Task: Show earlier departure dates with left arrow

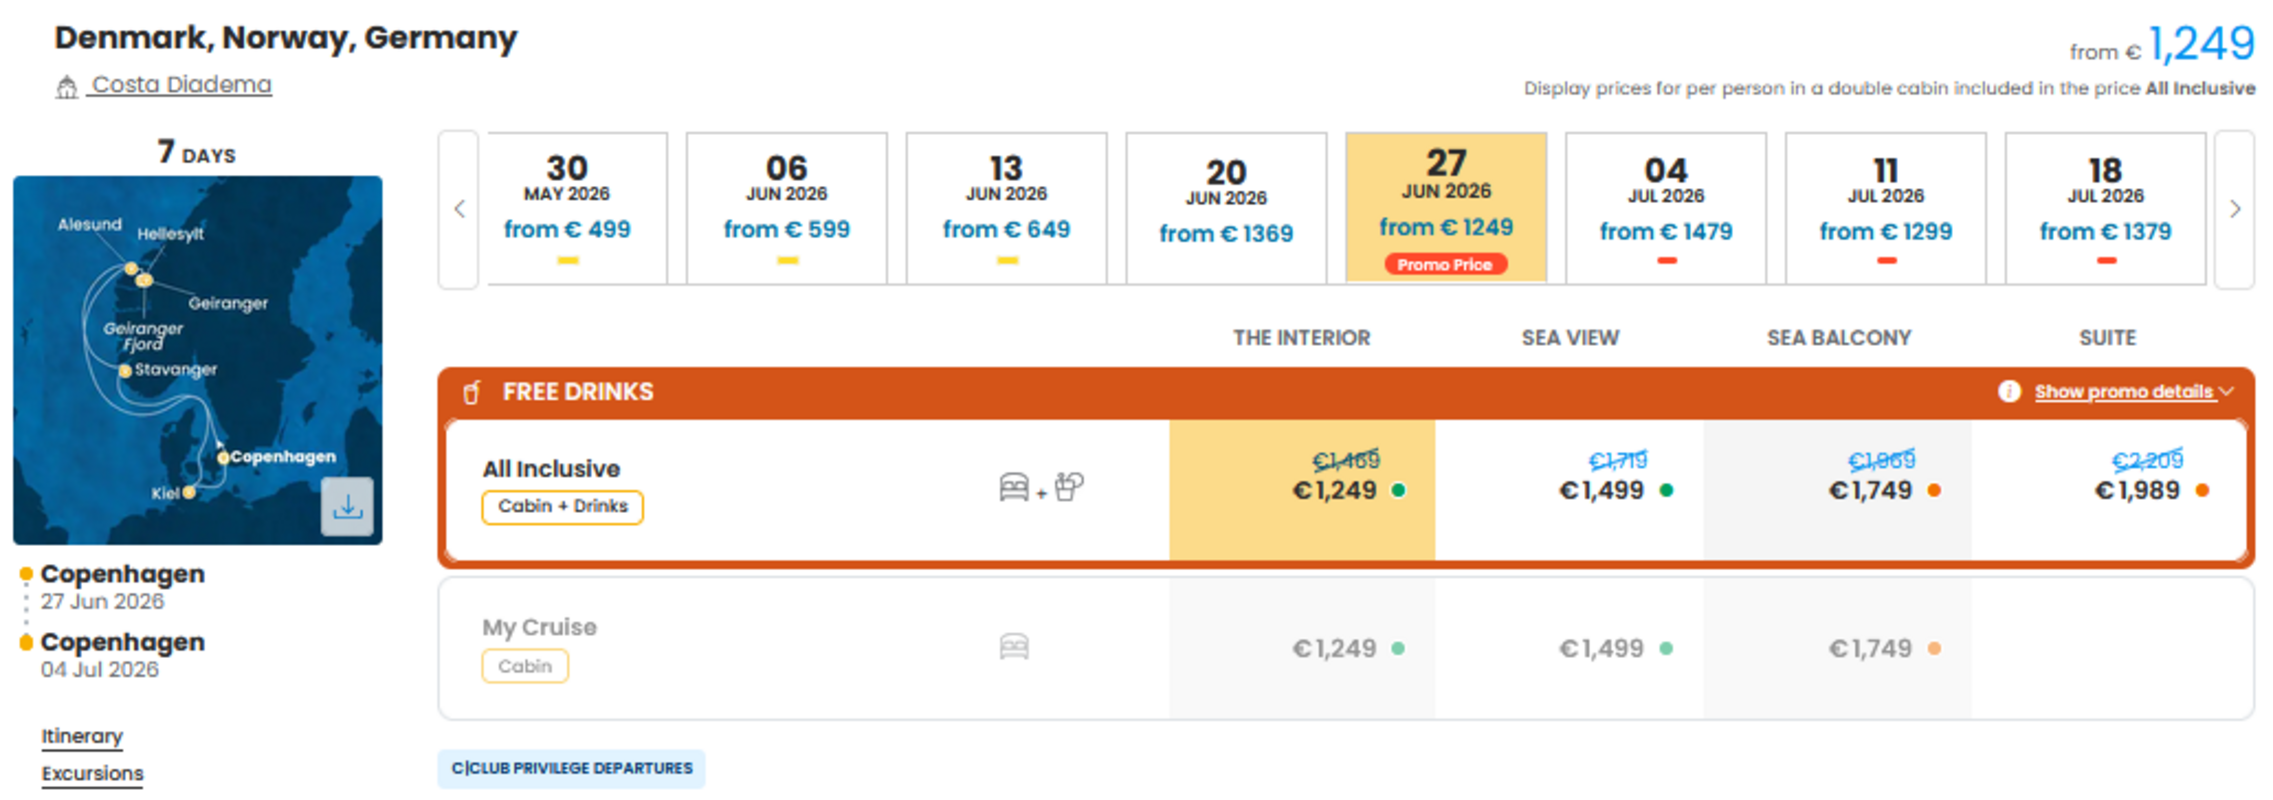Action: pyautogui.click(x=459, y=209)
